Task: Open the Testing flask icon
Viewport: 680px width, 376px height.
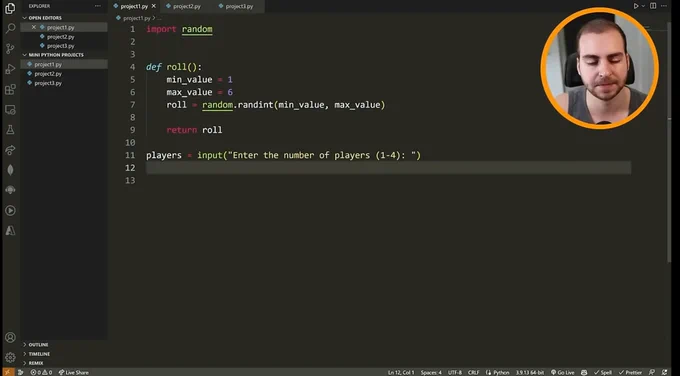Action: point(10,130)
